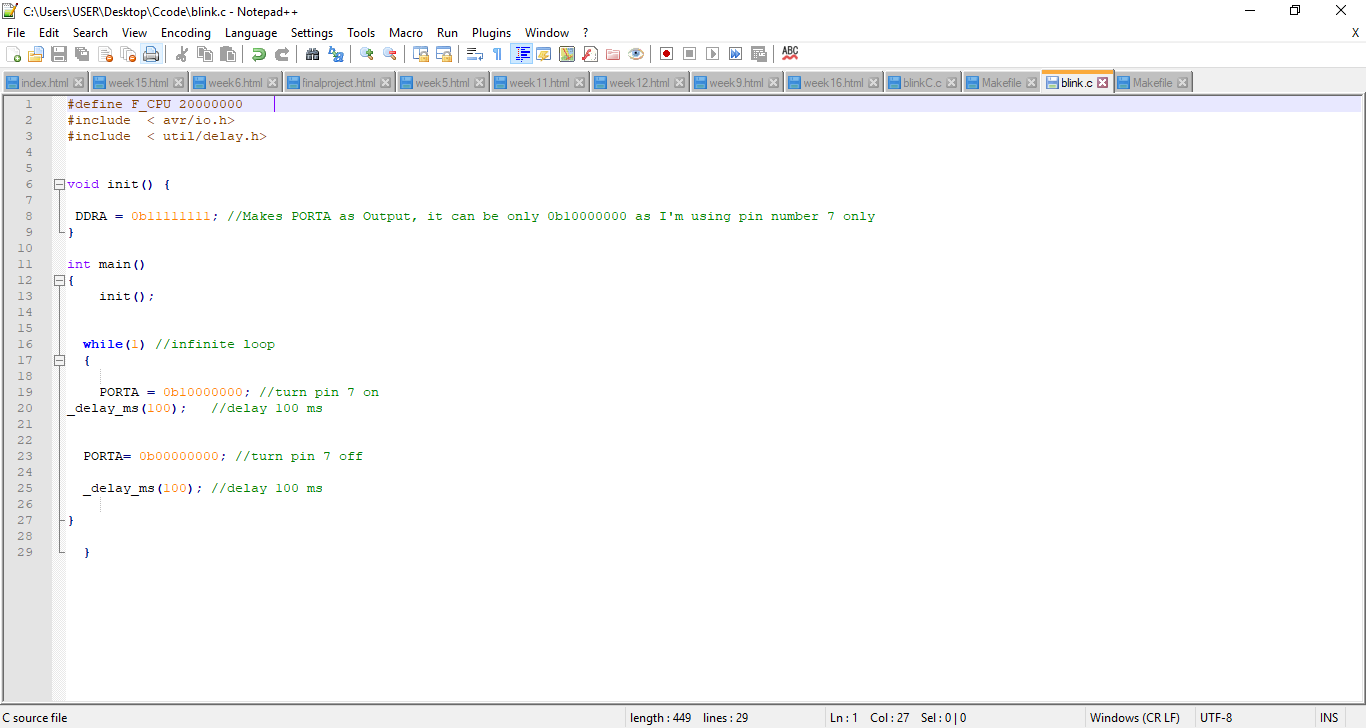Click the 'length : 449 lines : 29' status text
The image size is (1366, 728).
(x=689, y=718)
